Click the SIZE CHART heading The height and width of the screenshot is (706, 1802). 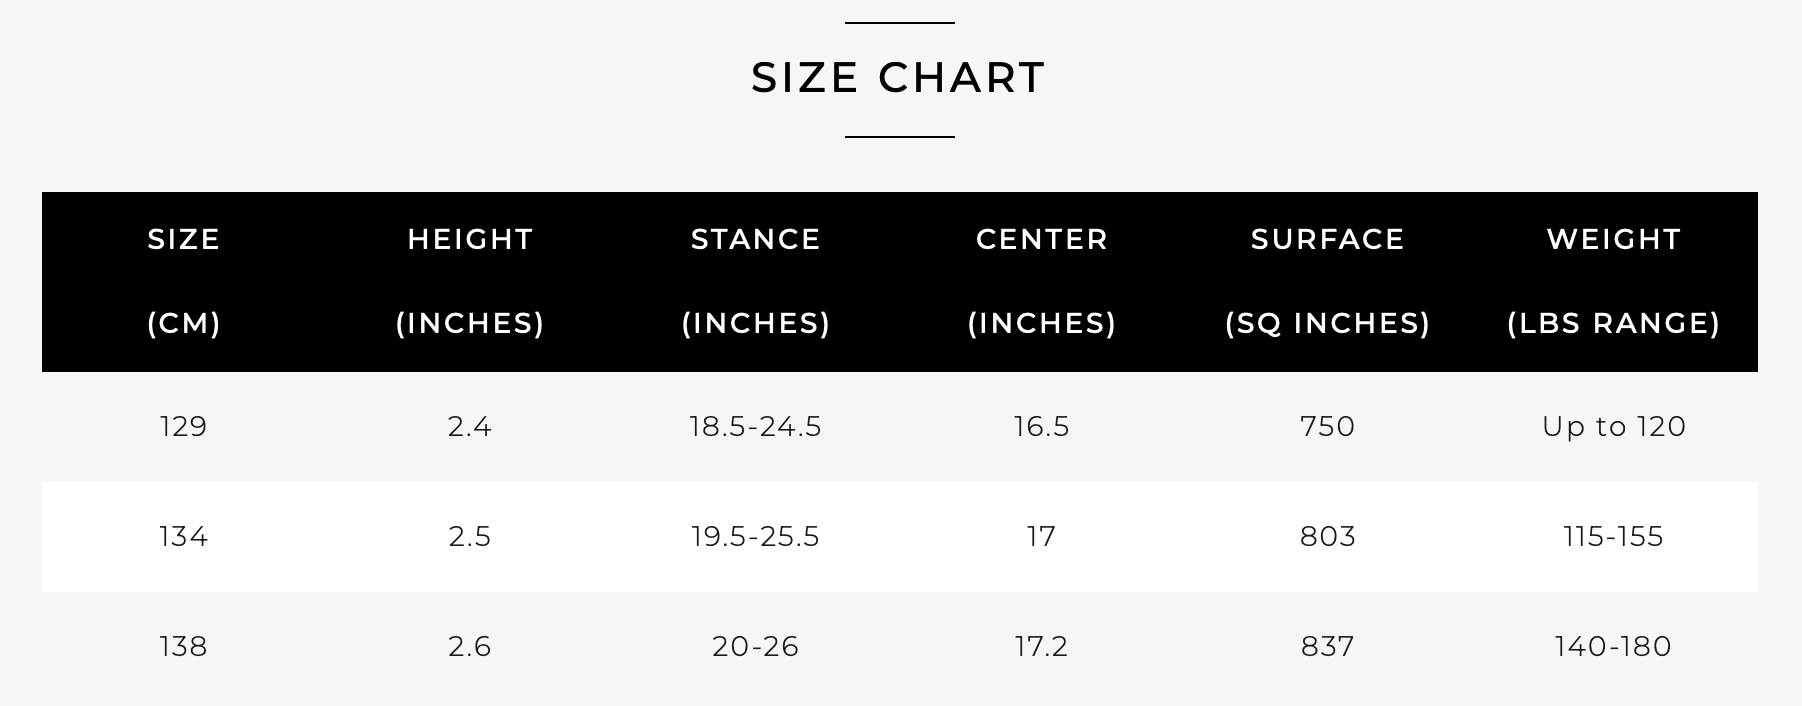click(x=898, y=77)
